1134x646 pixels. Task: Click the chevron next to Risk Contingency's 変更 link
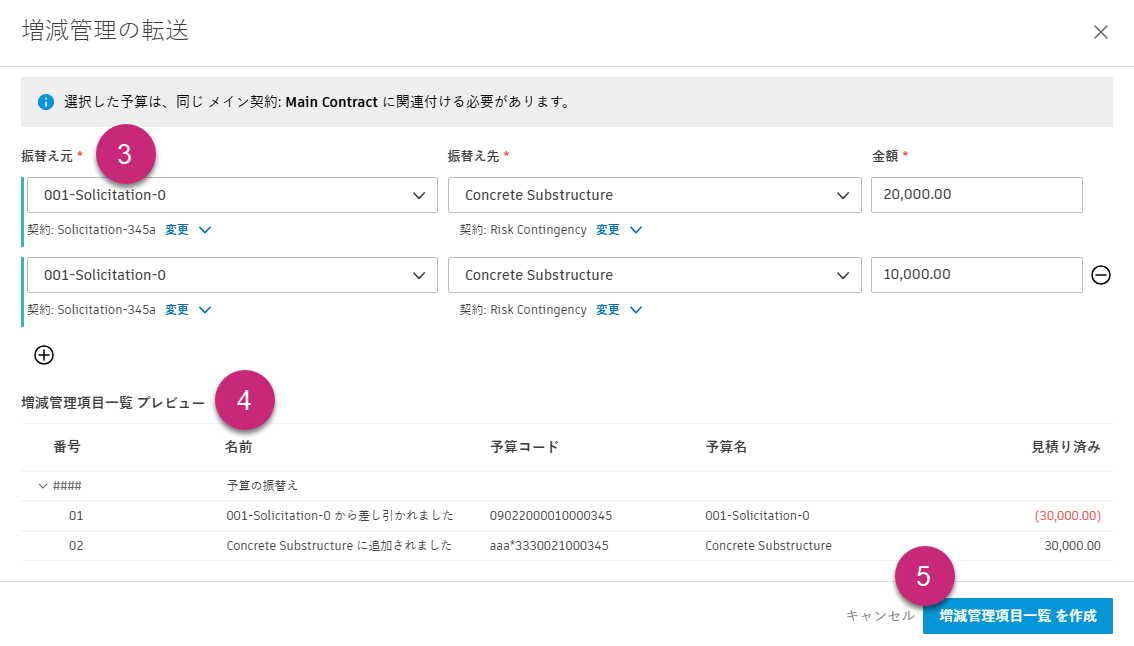[637, 229]
